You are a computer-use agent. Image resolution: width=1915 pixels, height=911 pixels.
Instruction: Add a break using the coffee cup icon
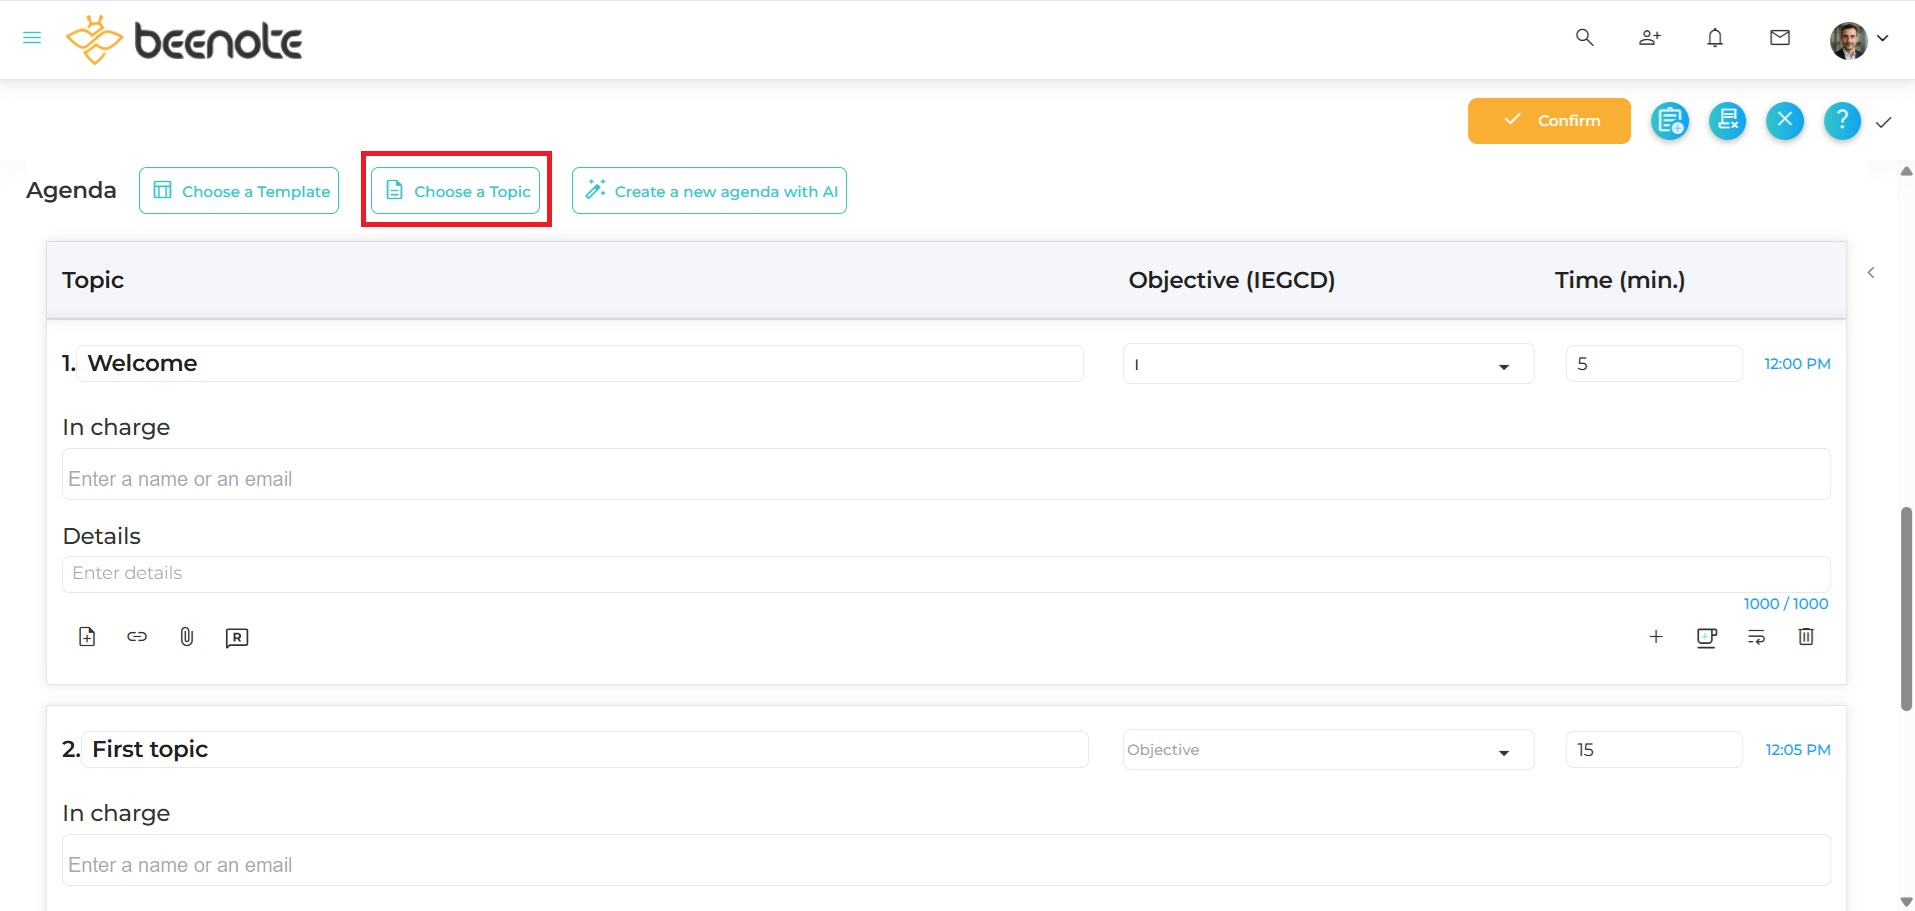coord(1707,637)
